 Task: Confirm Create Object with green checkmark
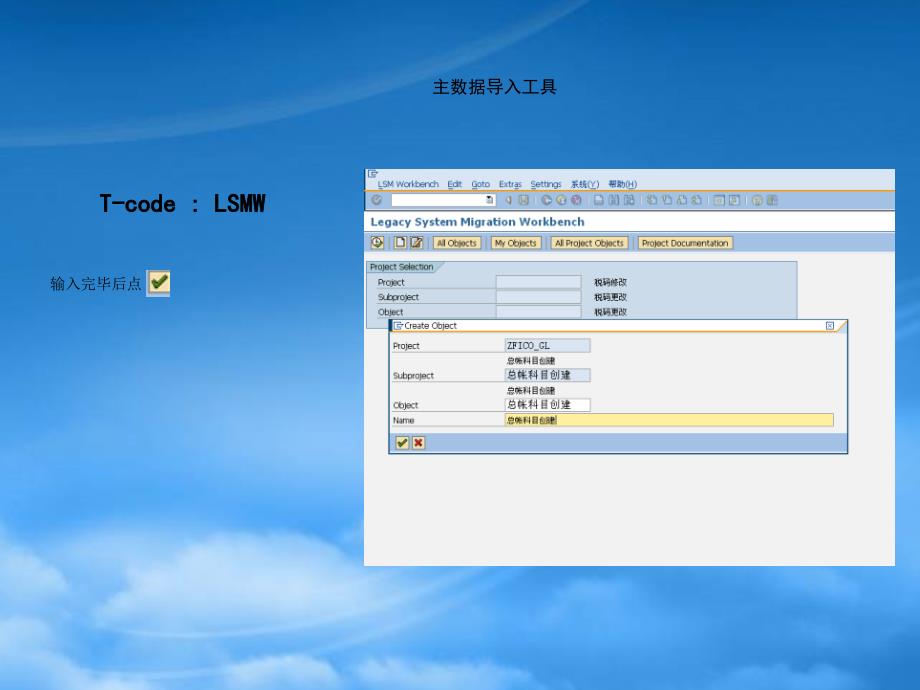click(x=402, y=443)
